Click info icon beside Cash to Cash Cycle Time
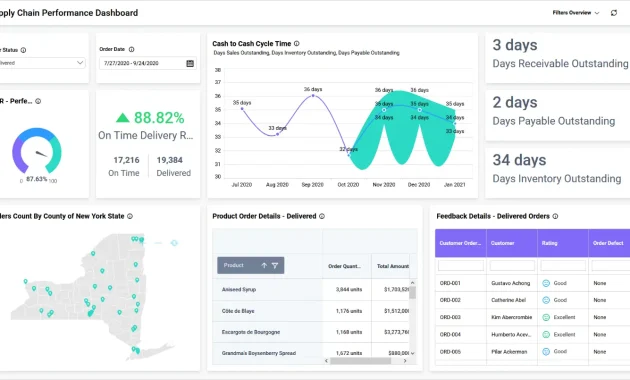 tap(297, 43)
